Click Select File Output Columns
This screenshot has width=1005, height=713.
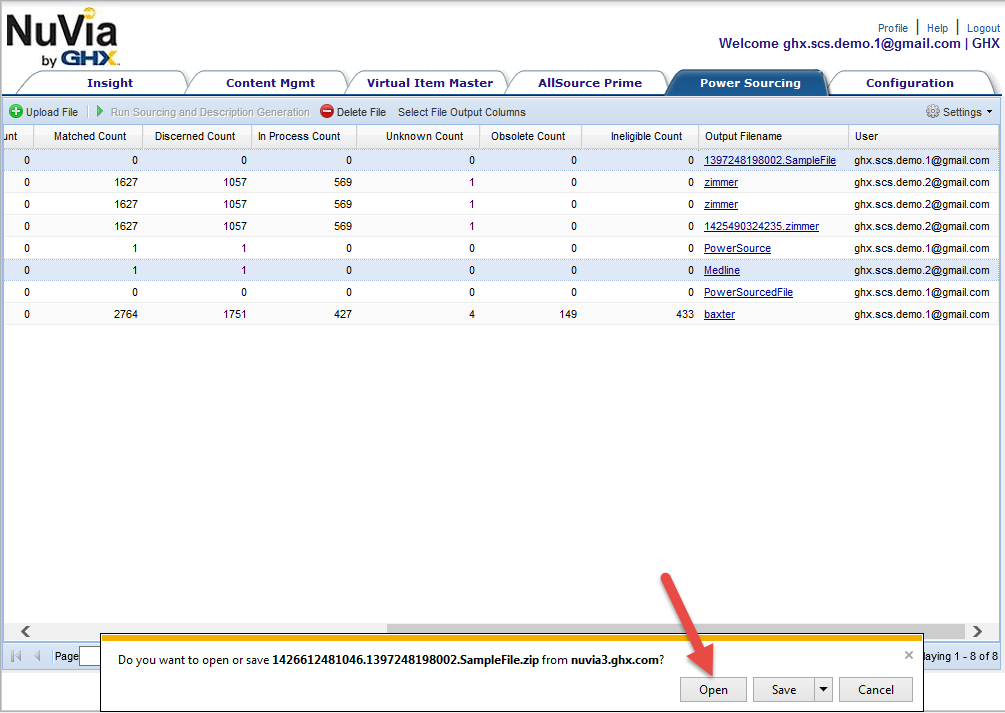click(461, 112)
